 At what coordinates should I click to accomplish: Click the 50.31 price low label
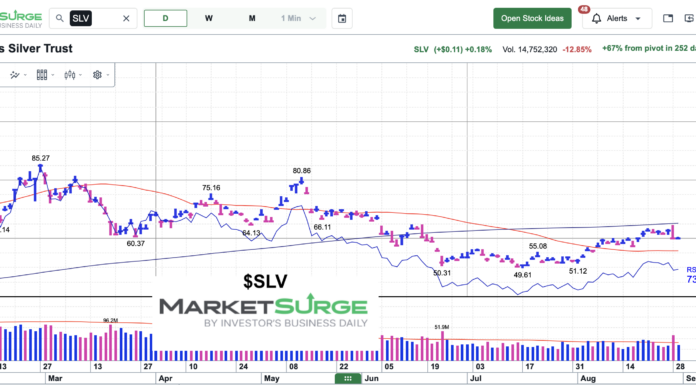(442, 273)
